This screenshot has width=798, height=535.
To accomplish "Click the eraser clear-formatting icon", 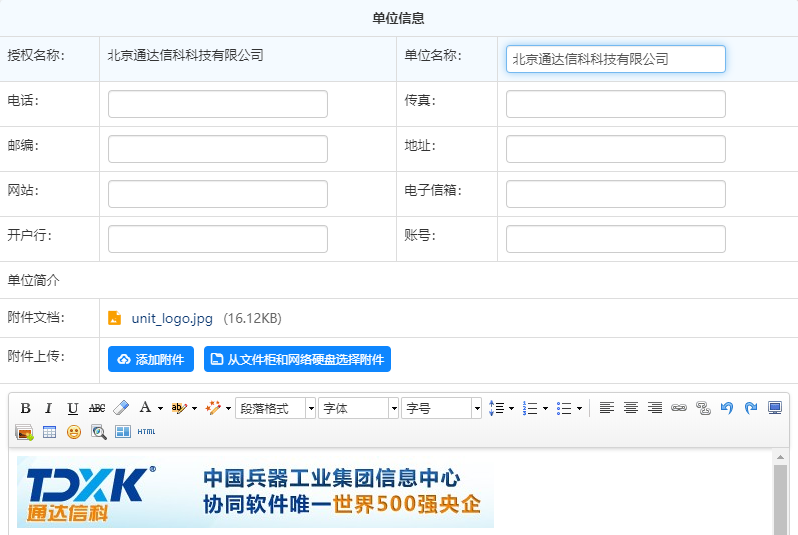I will pyautogui.click(x=121, y=408).
